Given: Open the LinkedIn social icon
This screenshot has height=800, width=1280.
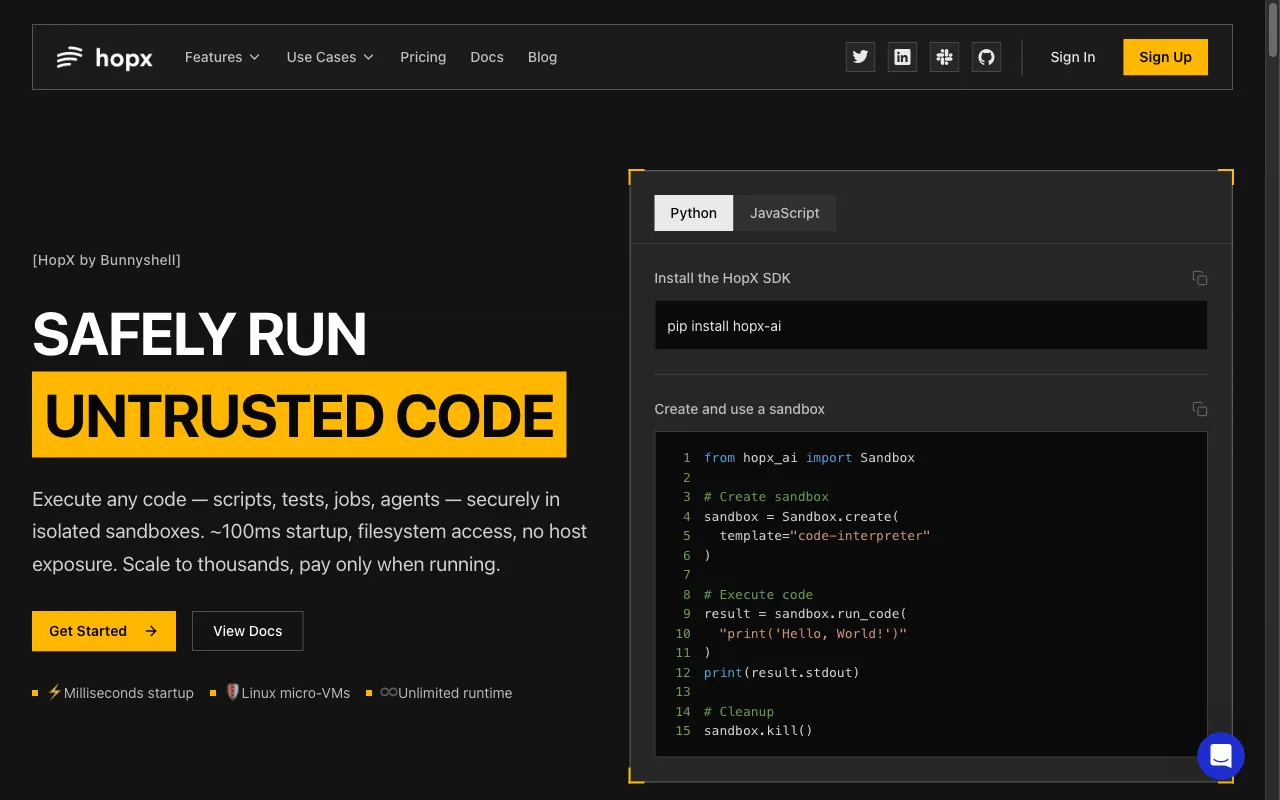Looking at the screenshot, I should pos(902,57).
